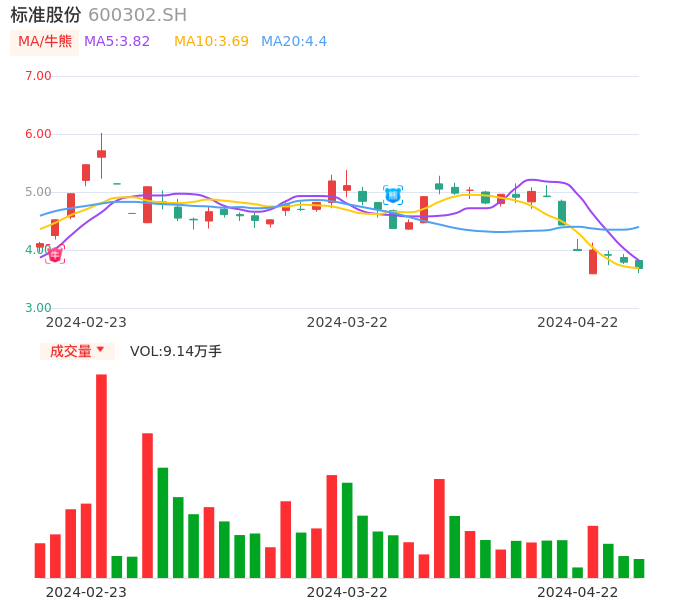Select the MA/牛熊 indicator tab

click(45, 42)
